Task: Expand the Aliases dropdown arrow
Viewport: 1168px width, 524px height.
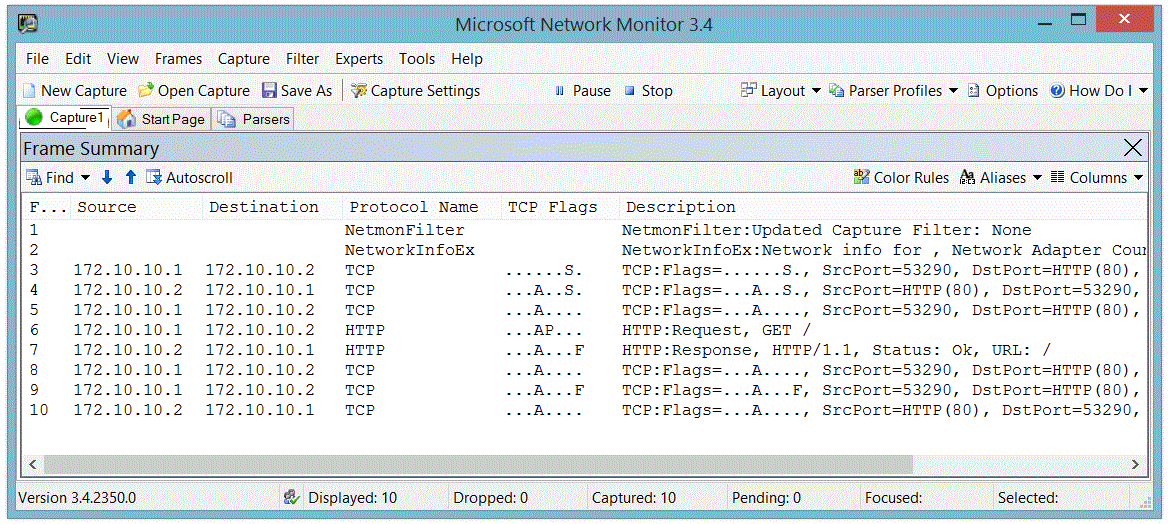Action: click(x=1038, y=177)
